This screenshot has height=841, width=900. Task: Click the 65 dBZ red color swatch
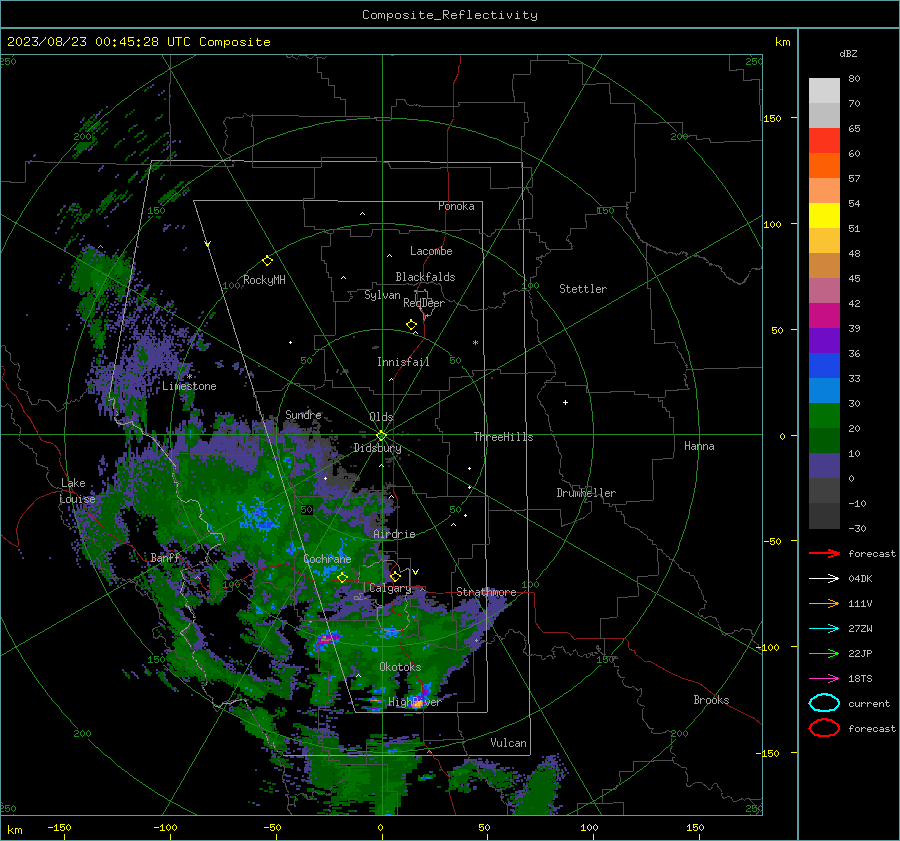pyautogui.click(x=824, y=140)
